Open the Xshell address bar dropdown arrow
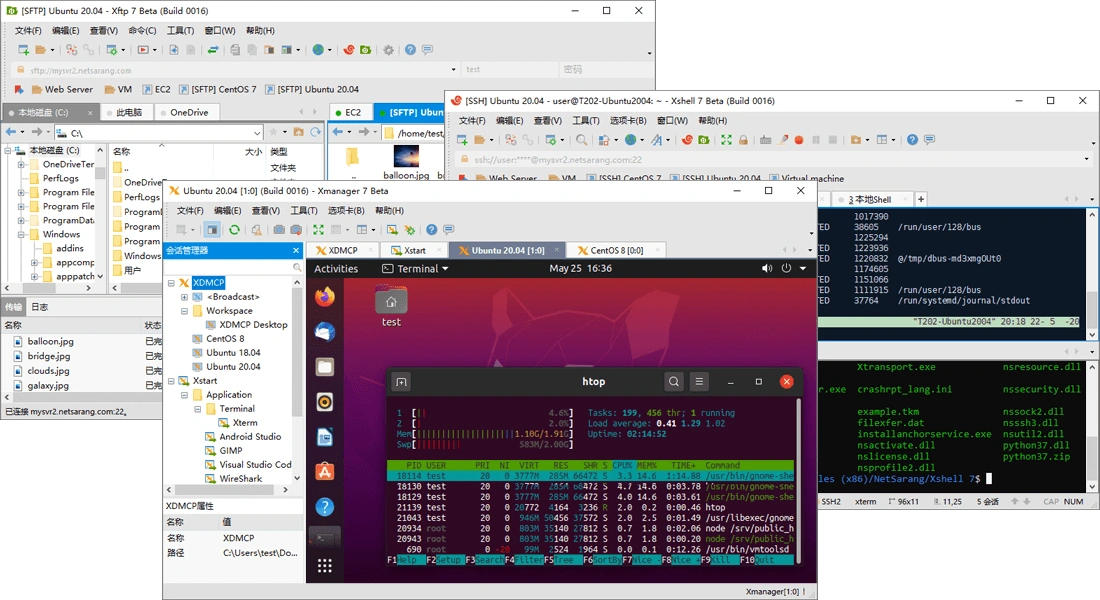Screen dimensions: 1100x600 pyautogui.click(x=1087, y=159)
